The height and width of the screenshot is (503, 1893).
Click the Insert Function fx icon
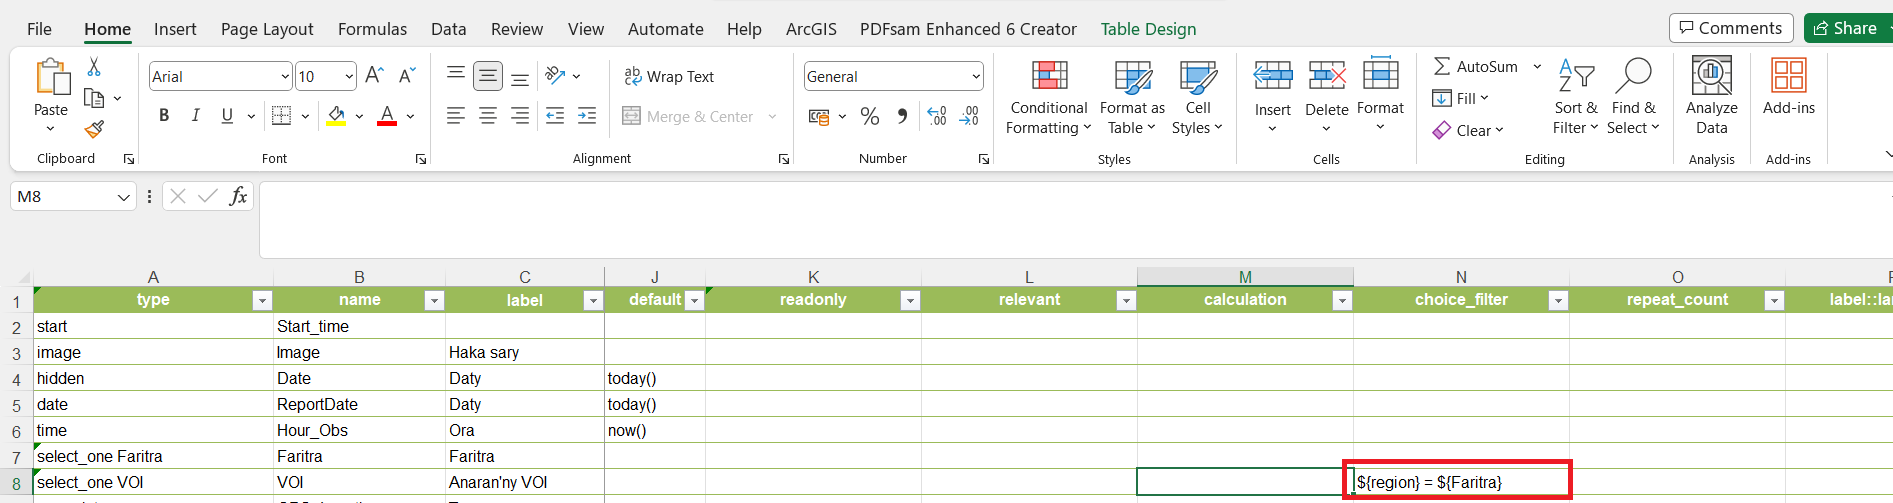coord(238,196)
